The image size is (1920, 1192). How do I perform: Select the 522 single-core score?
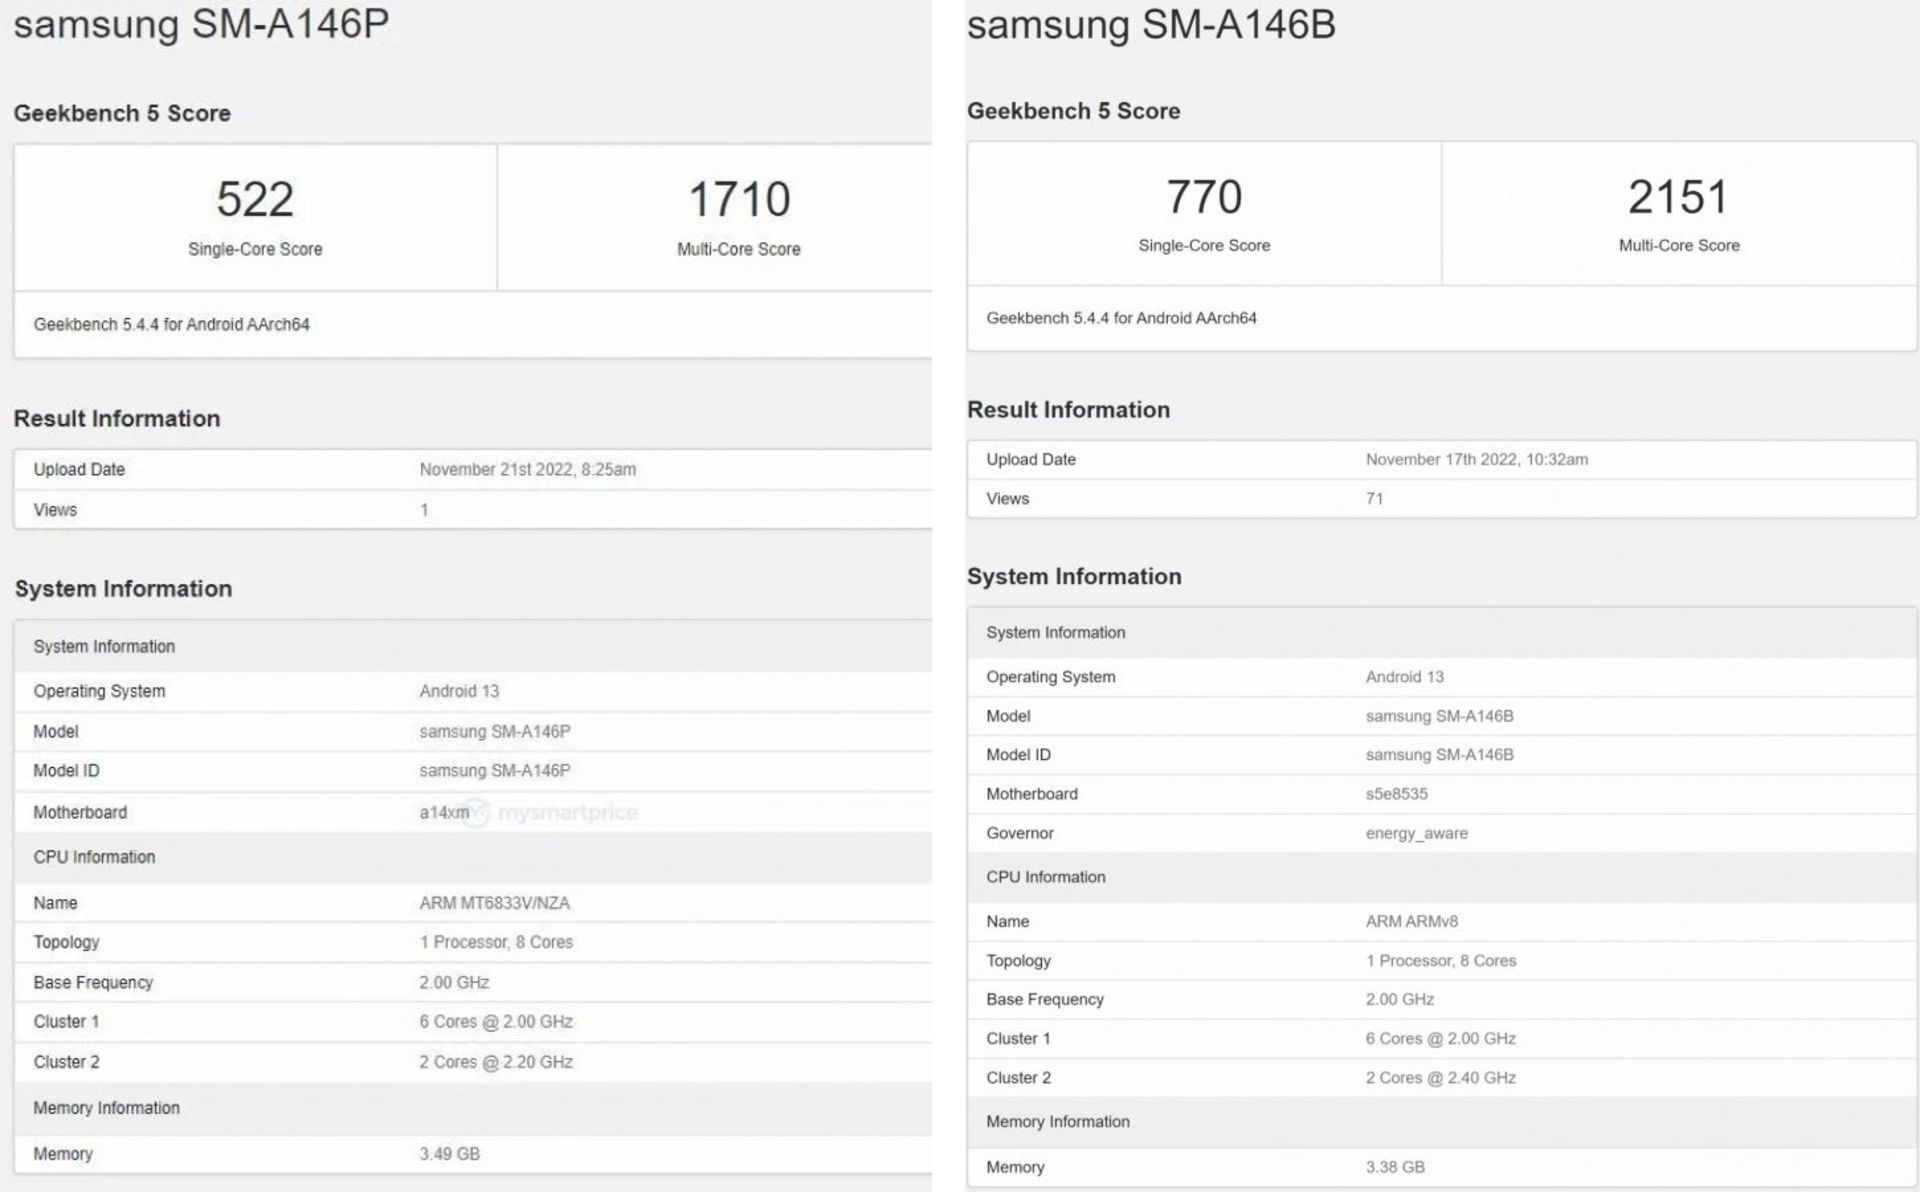point(255,199)
